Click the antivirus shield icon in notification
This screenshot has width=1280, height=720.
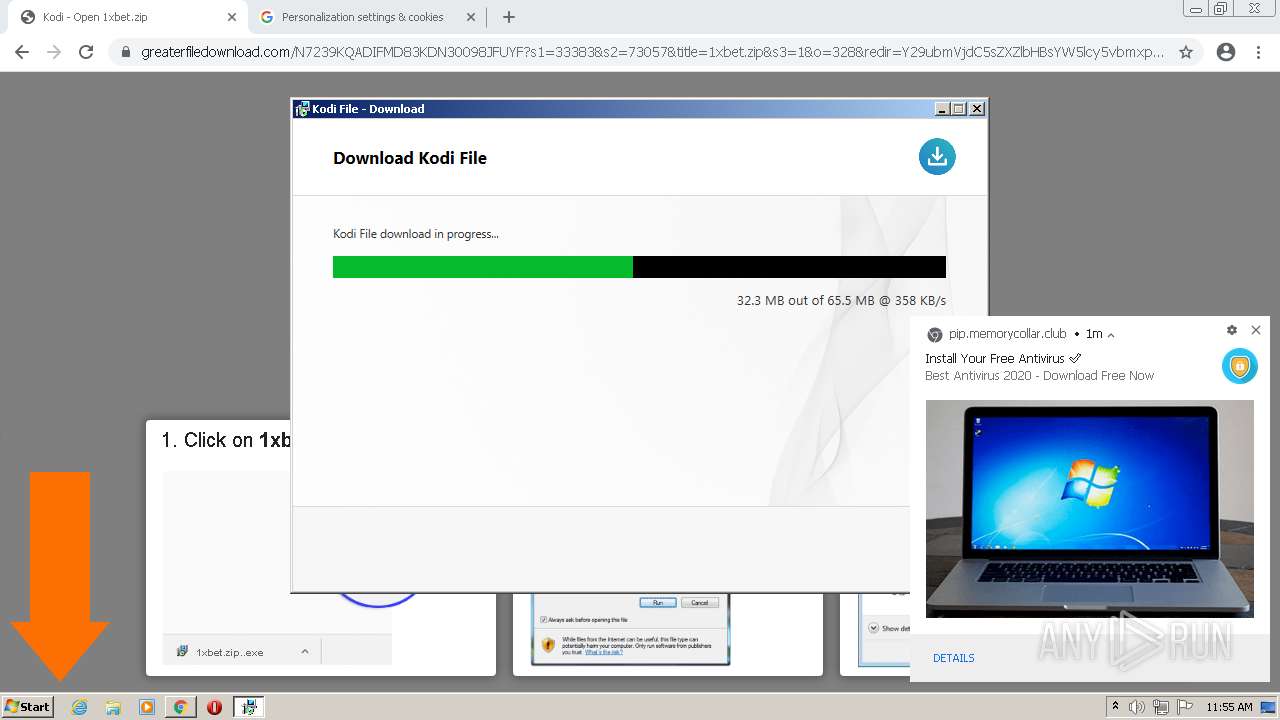pos(1239,366)
